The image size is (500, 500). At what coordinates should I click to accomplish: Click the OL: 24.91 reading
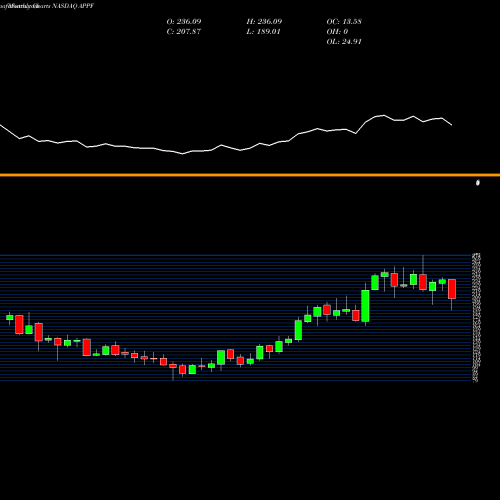pos(344,42)
